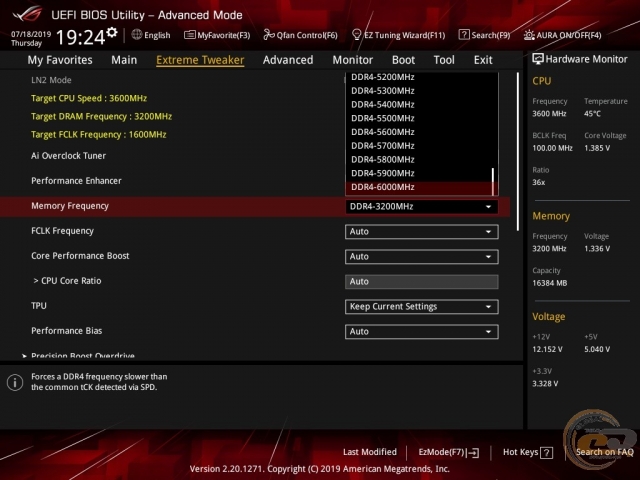Viewport: 640px width, 480px height.
Task: Click the +12V 12.152 V reading
Action: click(547, 349)
